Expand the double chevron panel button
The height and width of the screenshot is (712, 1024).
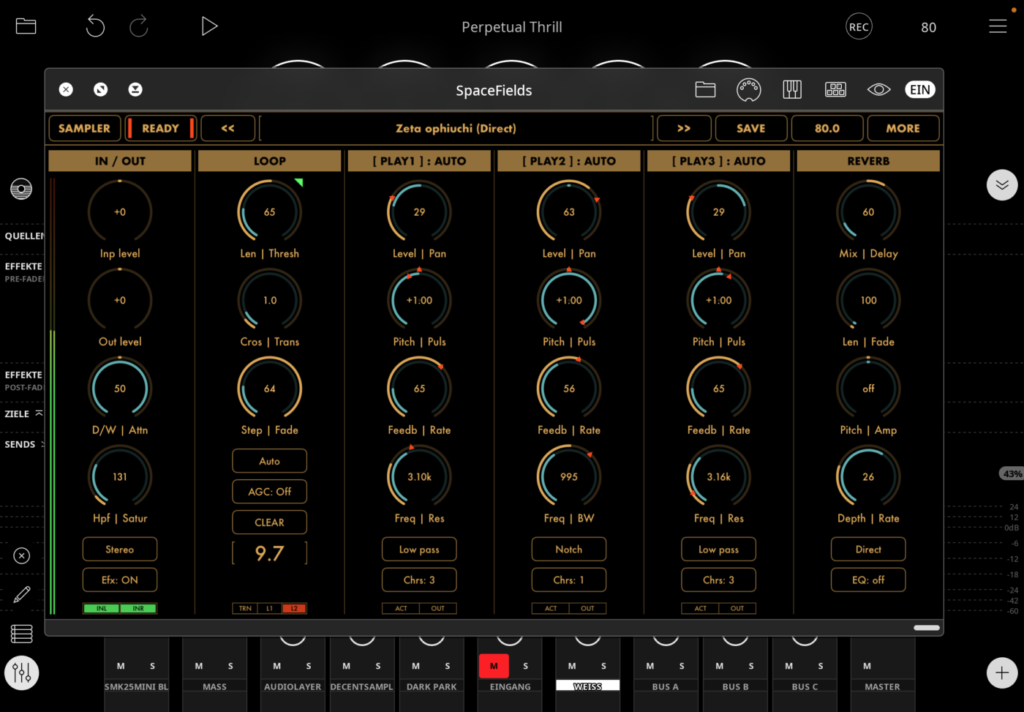pos(1001,184)
